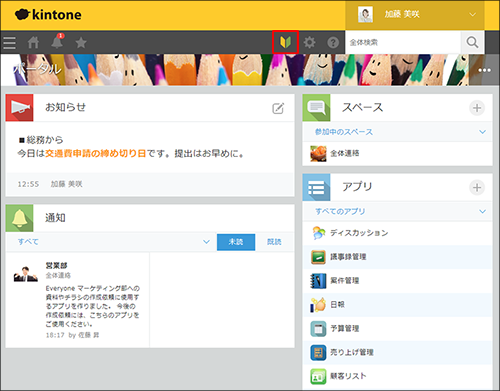Expand the 参加中のスペース dropdown
Viewport: 500px width, 391px height.
[397, 132]
